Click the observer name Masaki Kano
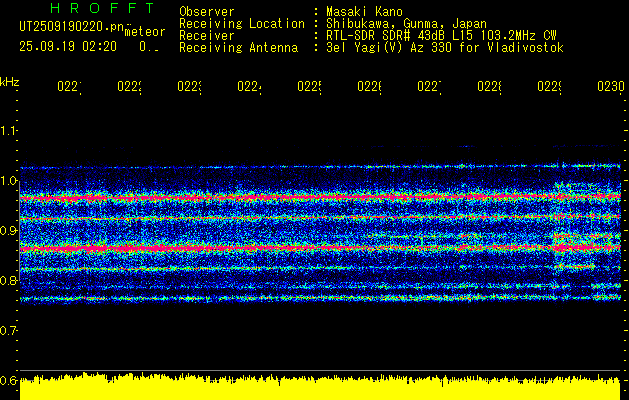This screenshot has height=400, width=629. (x=365, y=12)
